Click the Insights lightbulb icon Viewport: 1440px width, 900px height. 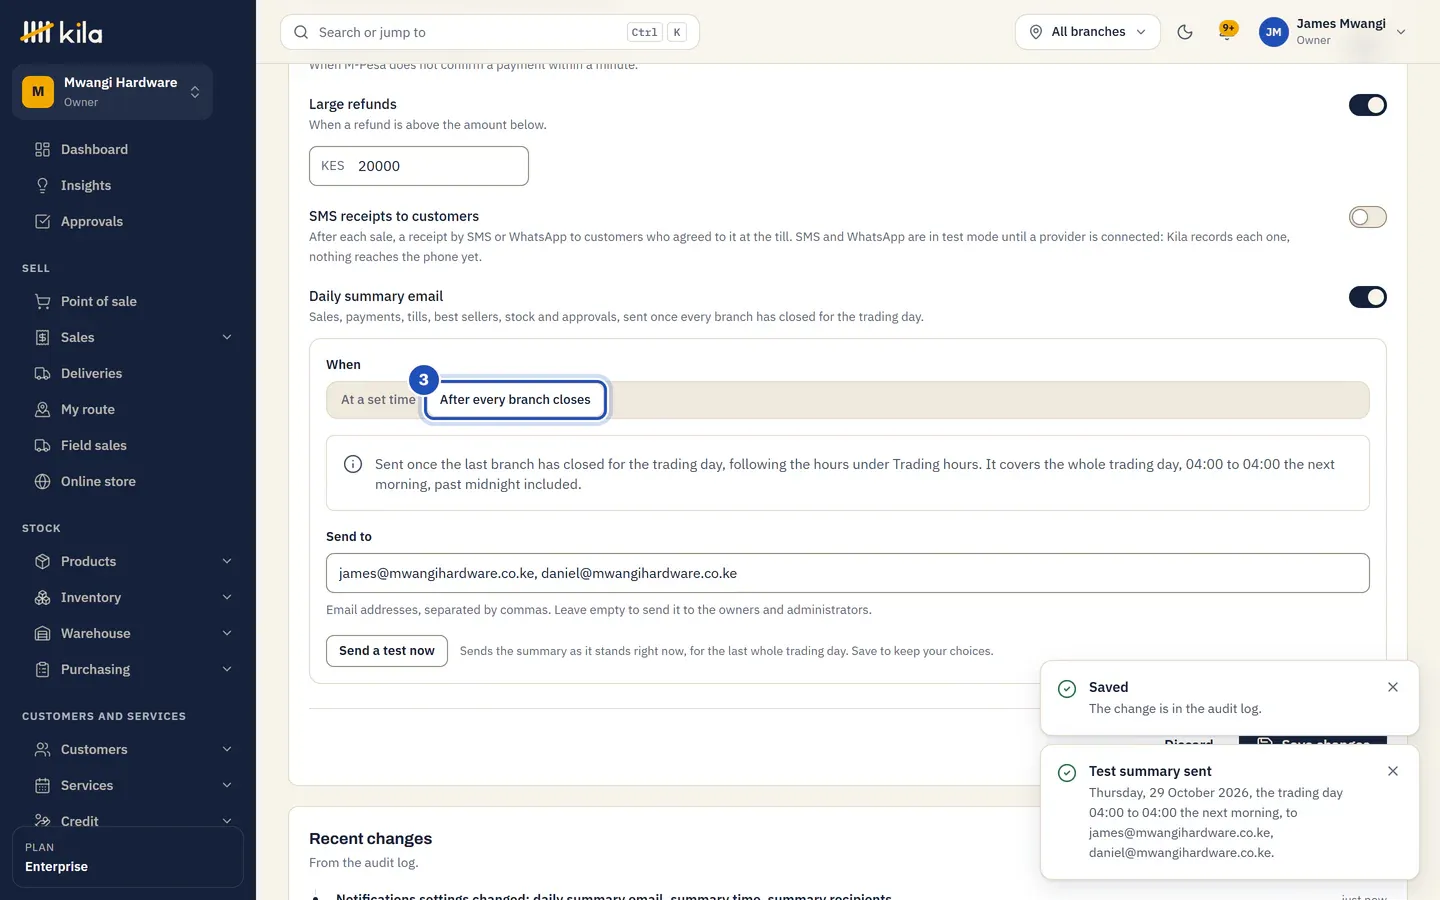pos(42,186)
